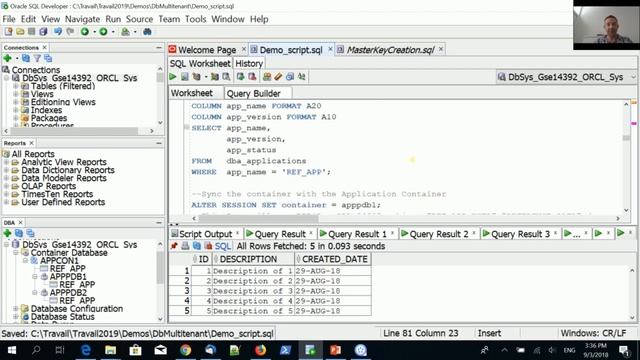Open the Tools menu
640x360 pixels.
tap(196, 19)
